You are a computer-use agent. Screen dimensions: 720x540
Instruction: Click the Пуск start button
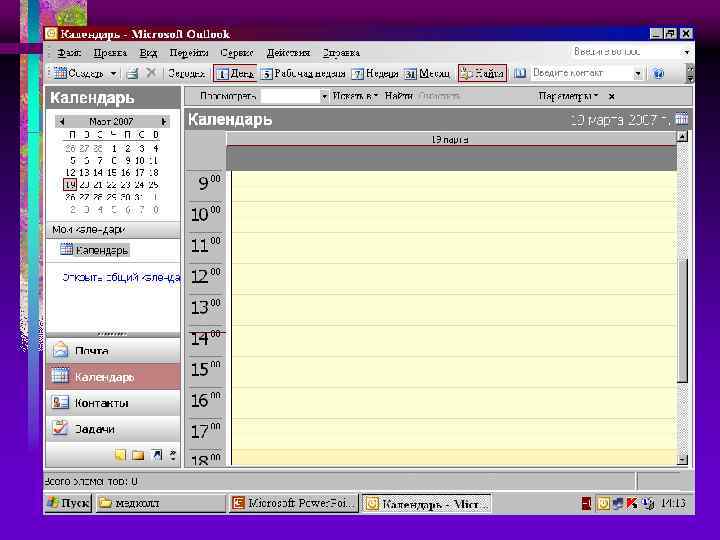coord(69,503)
